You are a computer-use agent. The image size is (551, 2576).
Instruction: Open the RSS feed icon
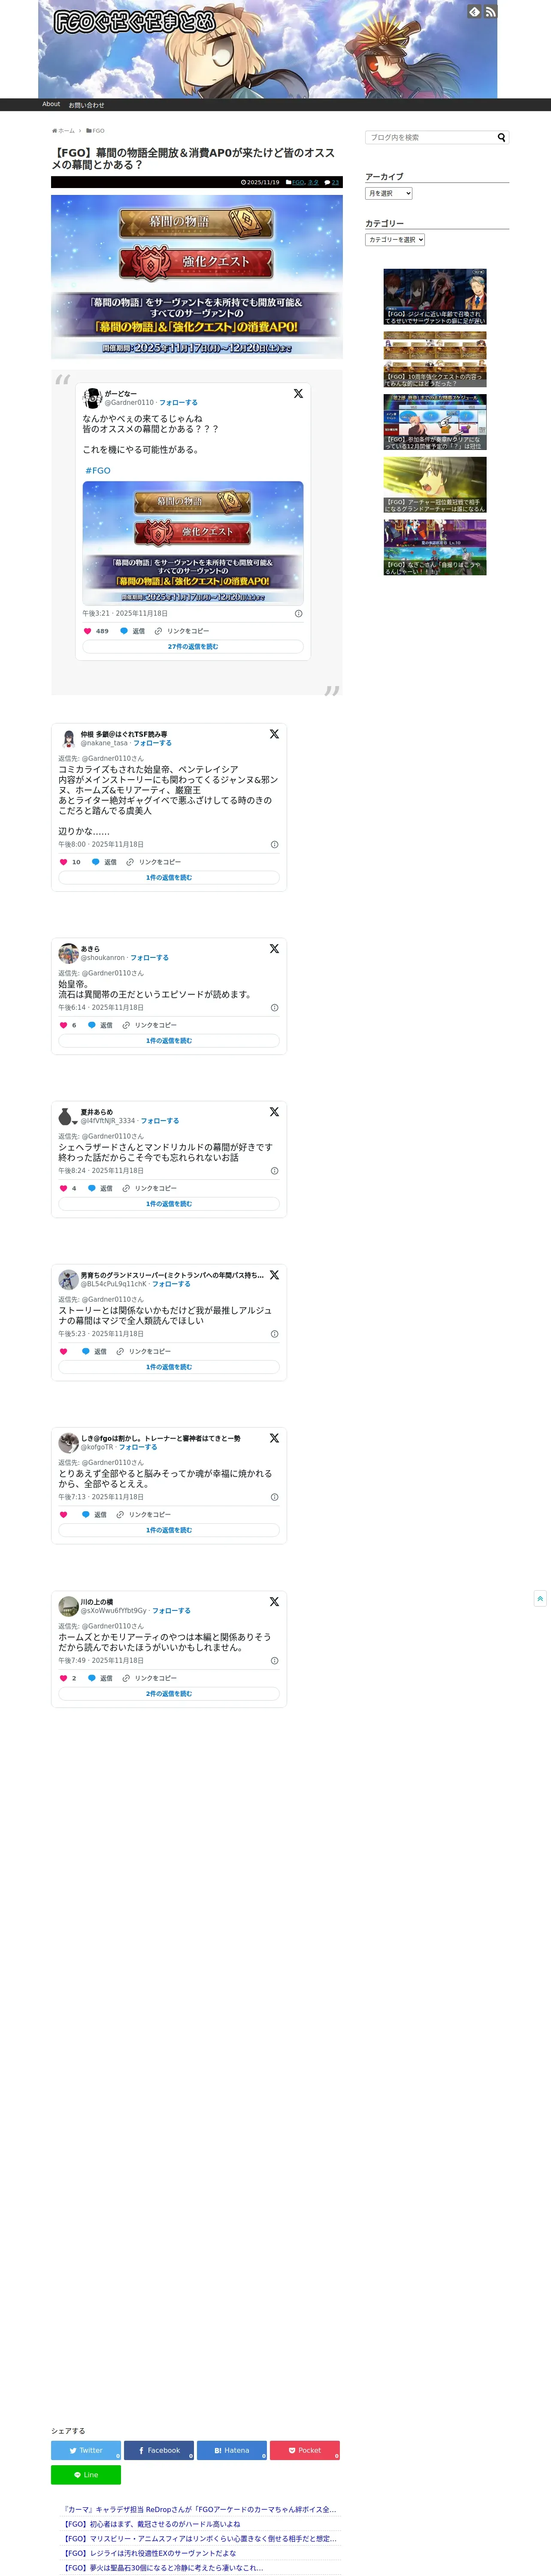[490, 12]
